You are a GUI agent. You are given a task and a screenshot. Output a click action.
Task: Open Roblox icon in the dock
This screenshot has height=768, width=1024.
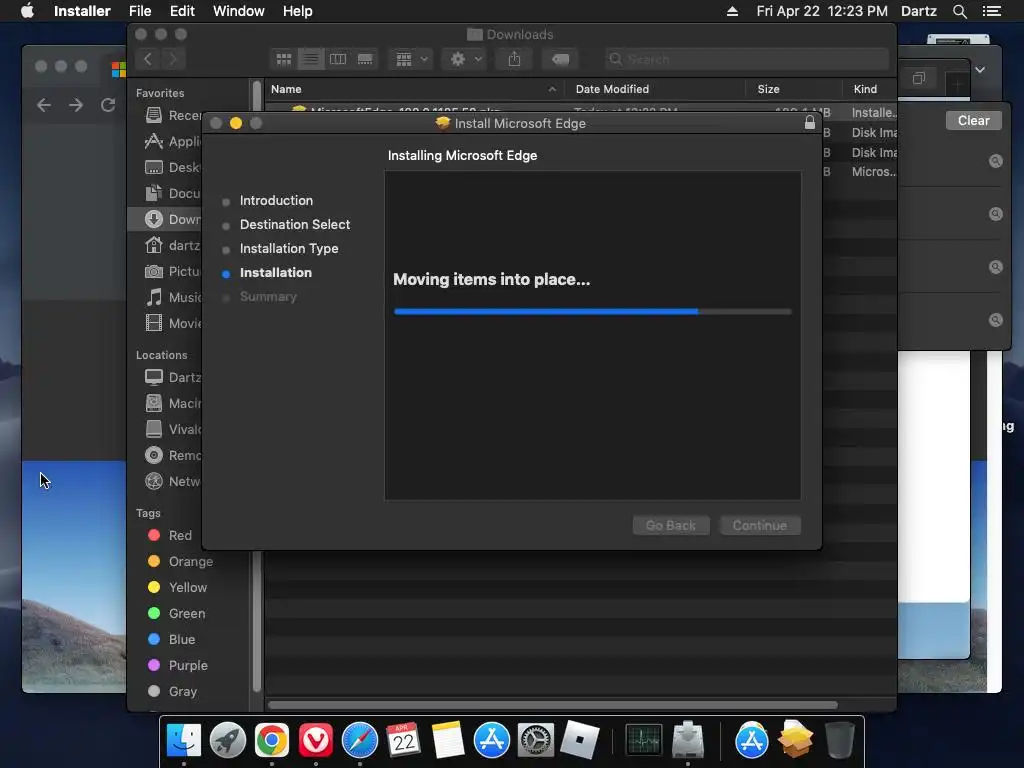click(579, 740)
